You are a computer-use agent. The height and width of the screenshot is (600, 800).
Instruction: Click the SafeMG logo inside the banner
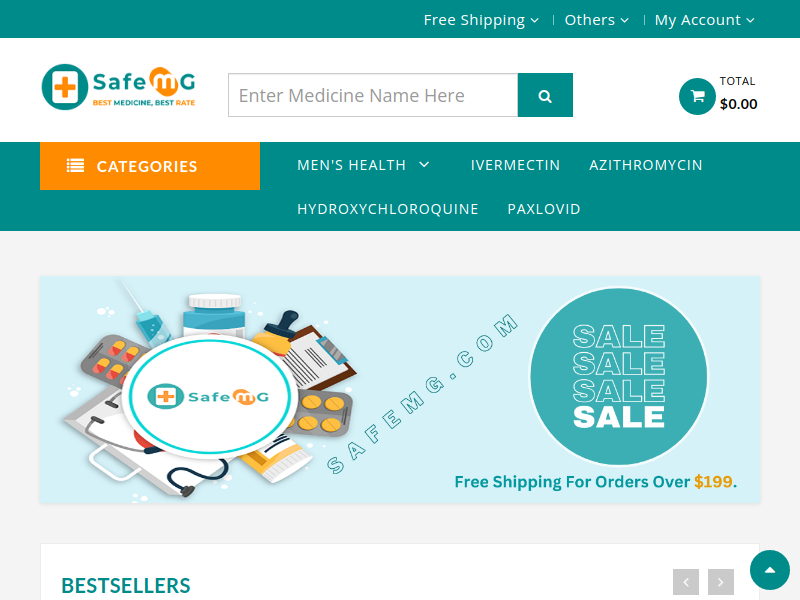208,396
